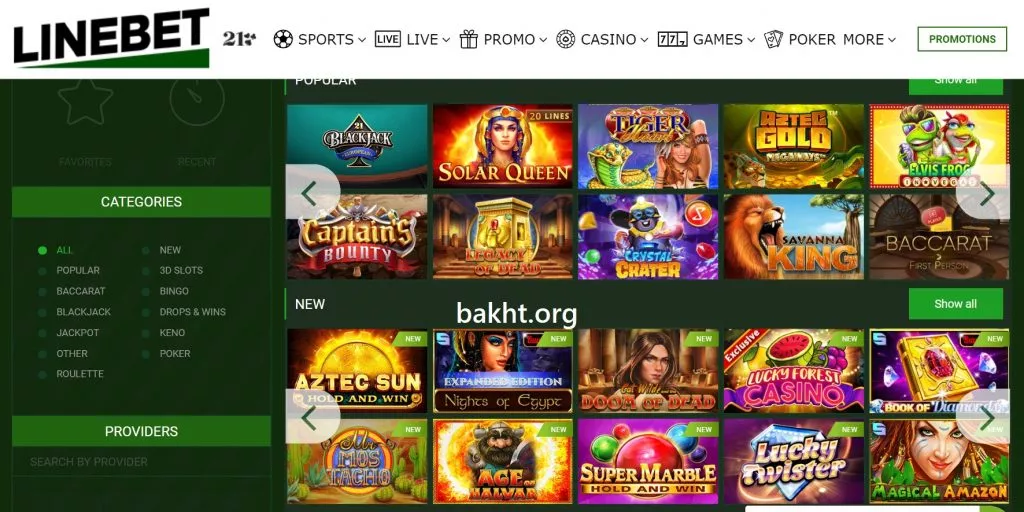The width and height of the screenshot is (1024, 512).
Task: Select the Popular category radio option
Action: [42, 270]
